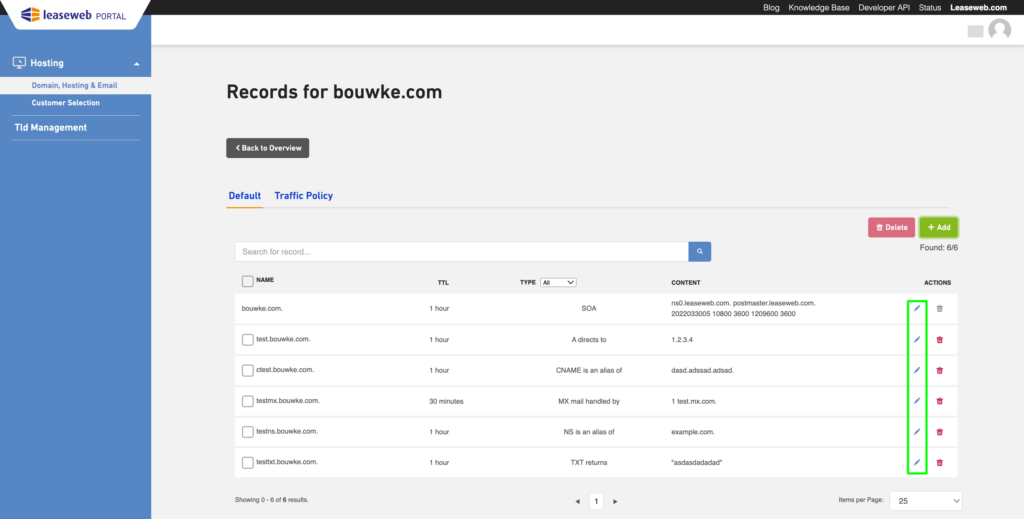This screenshot has width=1024, height=519.
Task: Click the content cell dasd.adssad.adsad.
Action: click(x=703, y=370)
